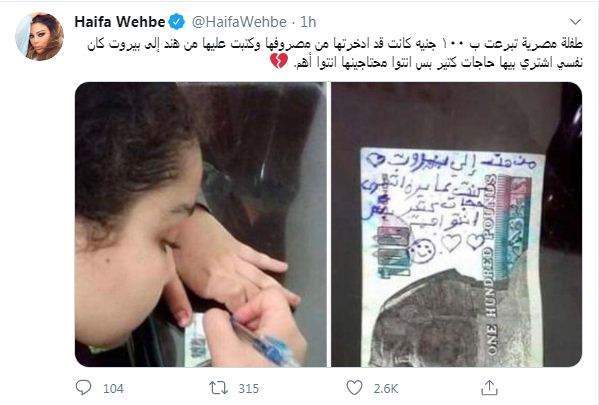Click the 104 replies count
The height and width of the screenshot is (405, 599).
point(113,389)
